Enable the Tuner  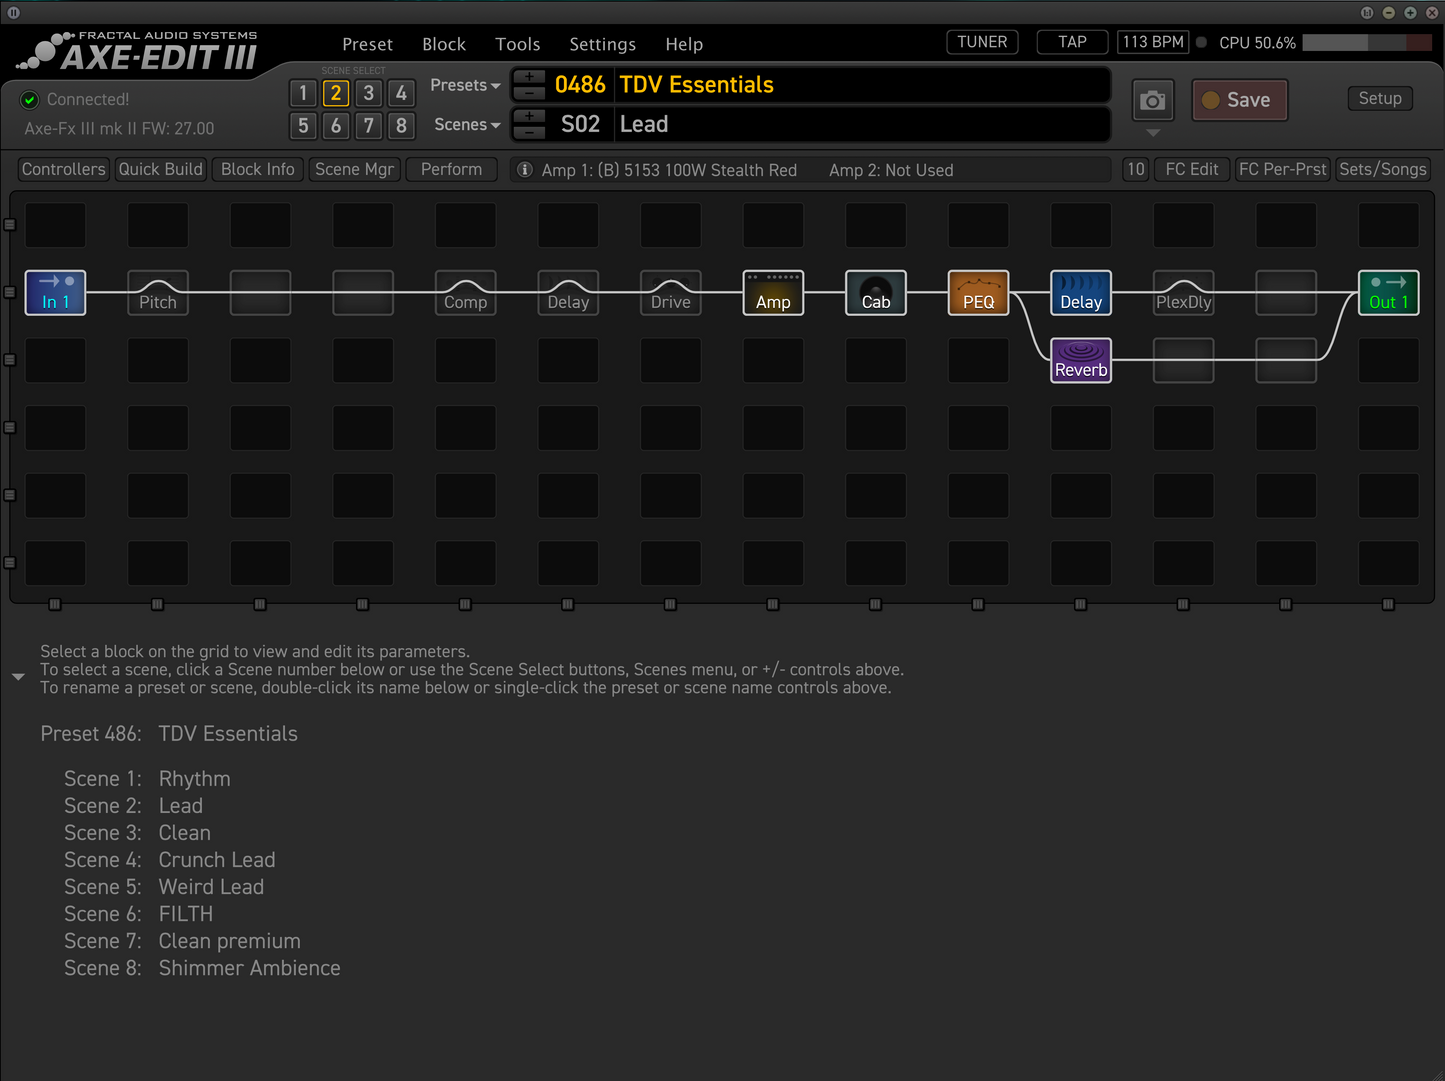(x=981, y=41)
